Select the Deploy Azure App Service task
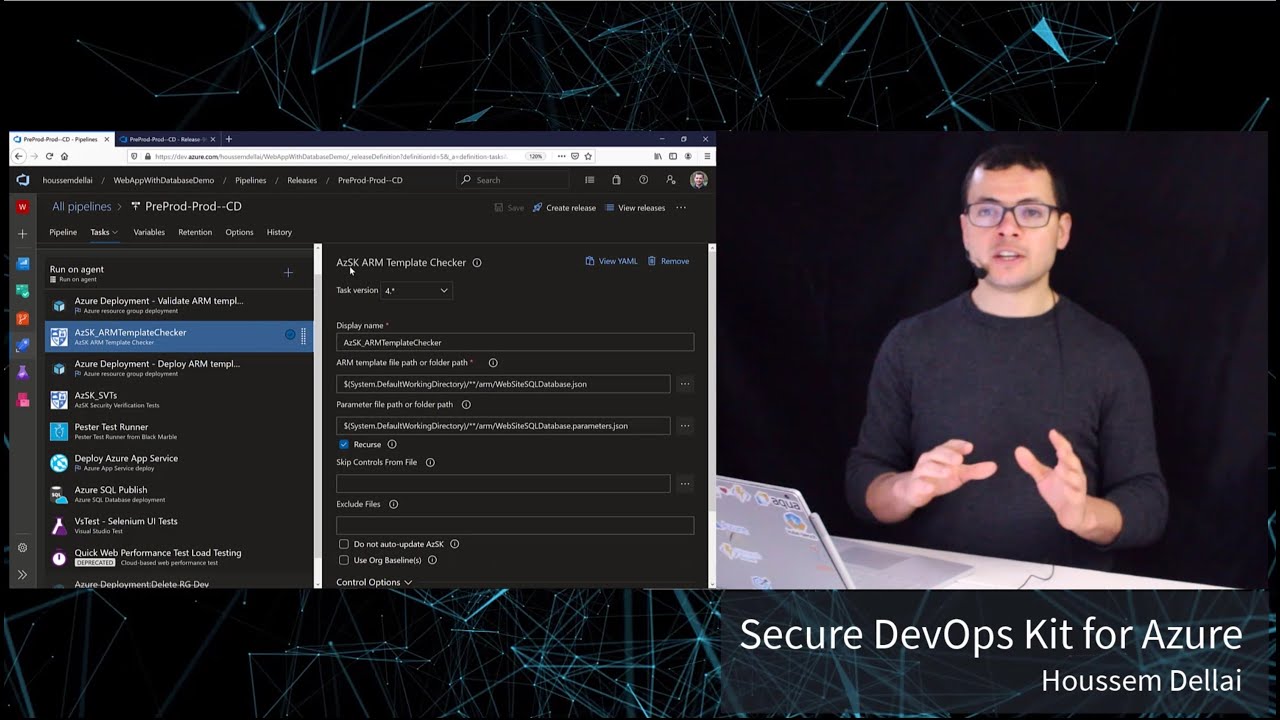This screenshot has width=1280, height=720. 180,462
